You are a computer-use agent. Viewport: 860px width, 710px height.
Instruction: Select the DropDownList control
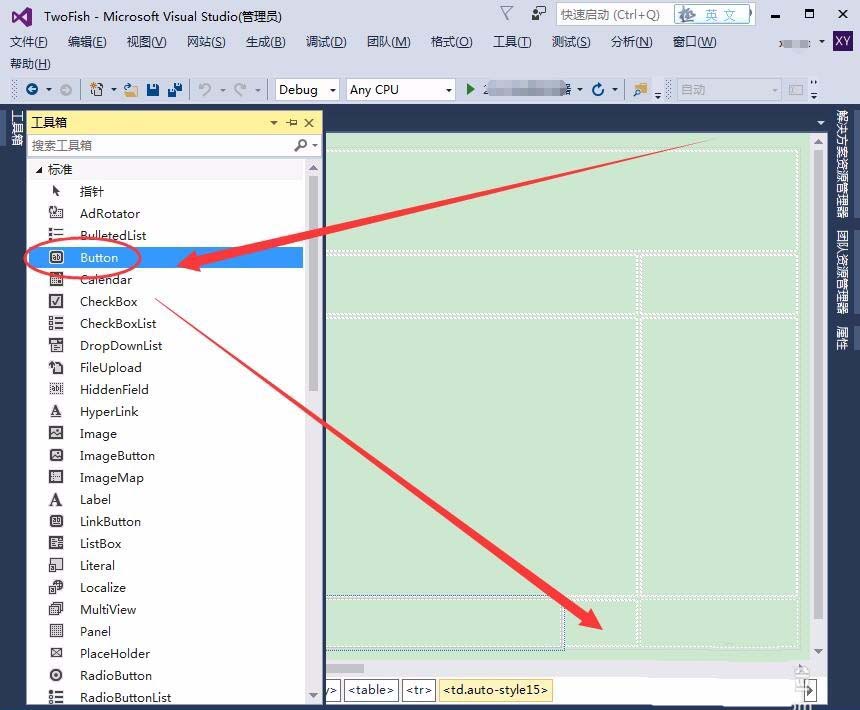pyautogui.click(x=122, y=345)
